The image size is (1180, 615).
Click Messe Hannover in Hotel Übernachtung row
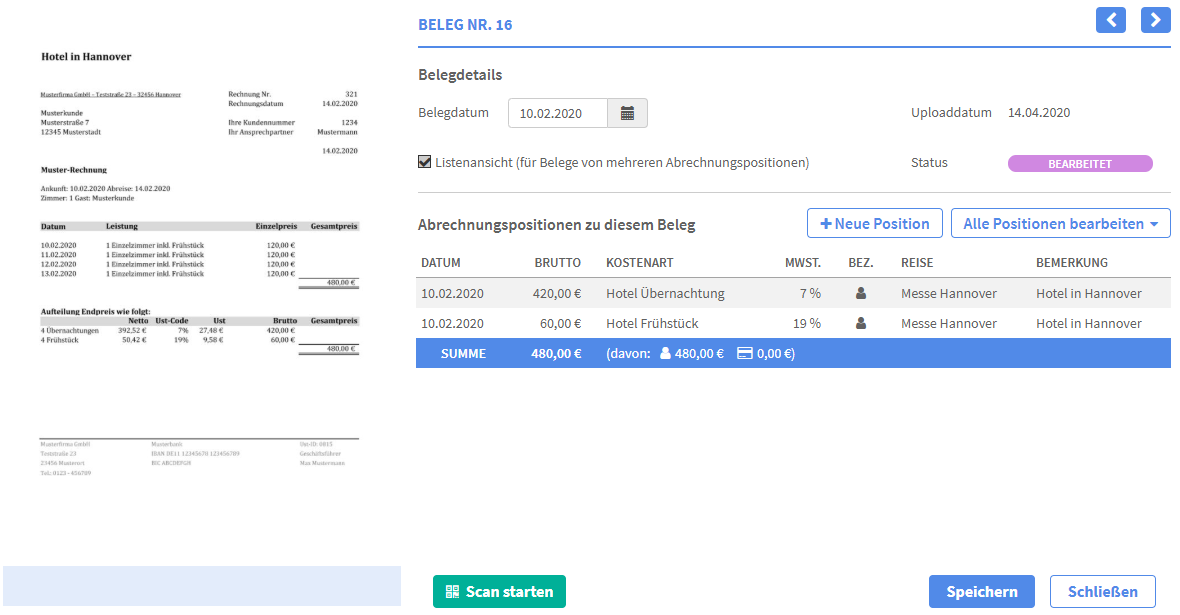click(x=948, y=294)
